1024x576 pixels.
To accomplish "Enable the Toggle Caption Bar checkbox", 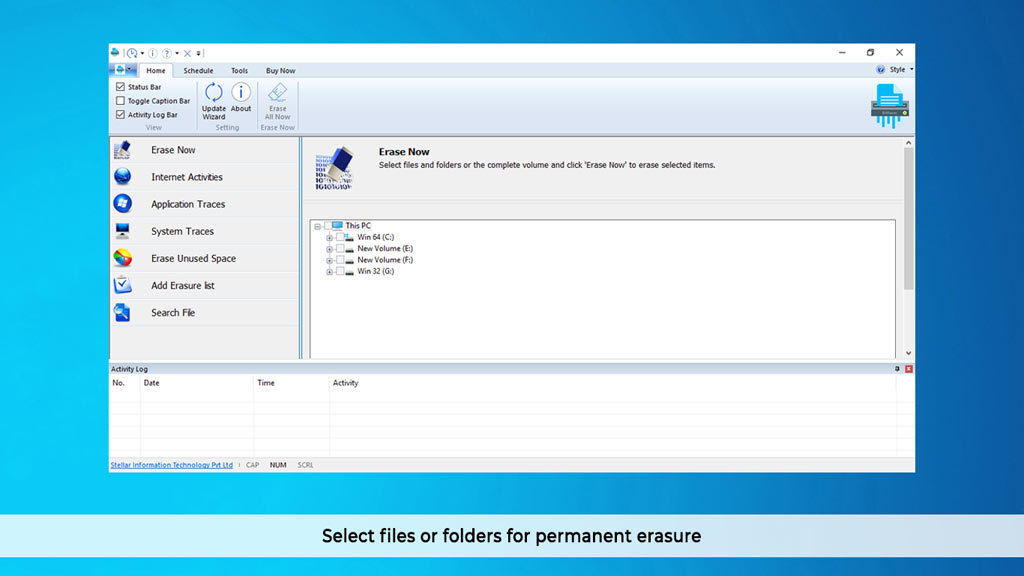I will pyautogui.click(x=120, y=101).
